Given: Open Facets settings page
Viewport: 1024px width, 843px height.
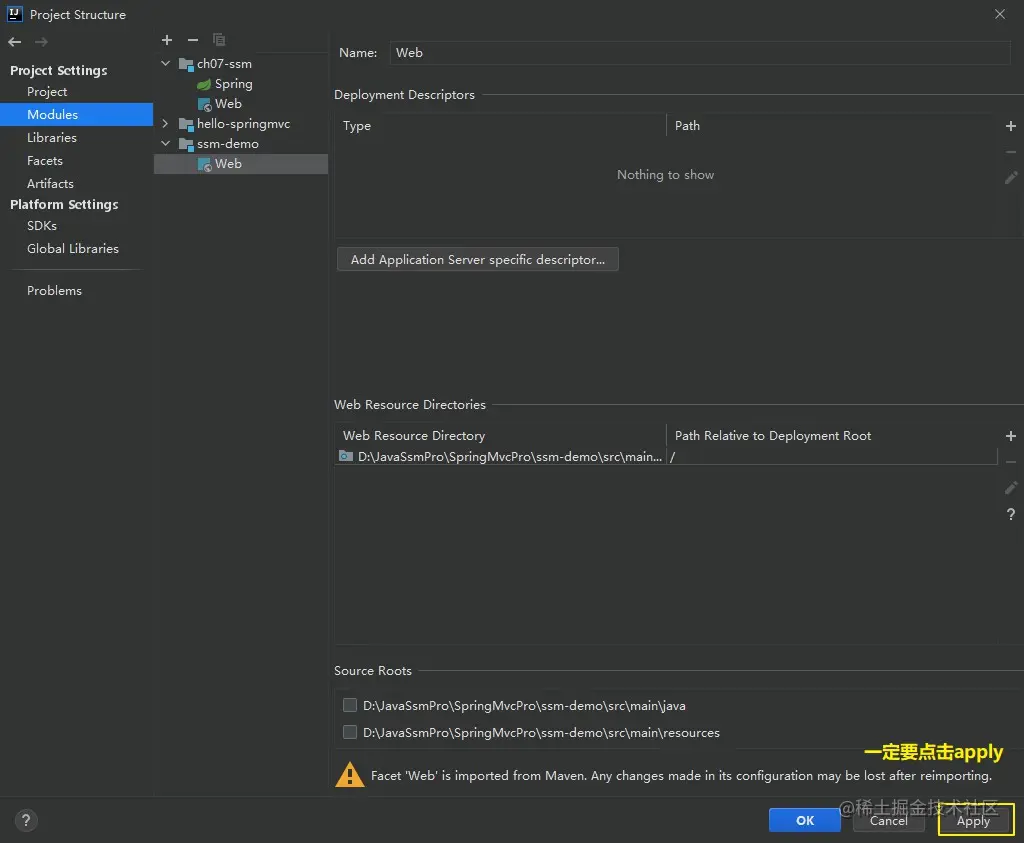Looking at the screenshot, I should [x=45, y=161].
